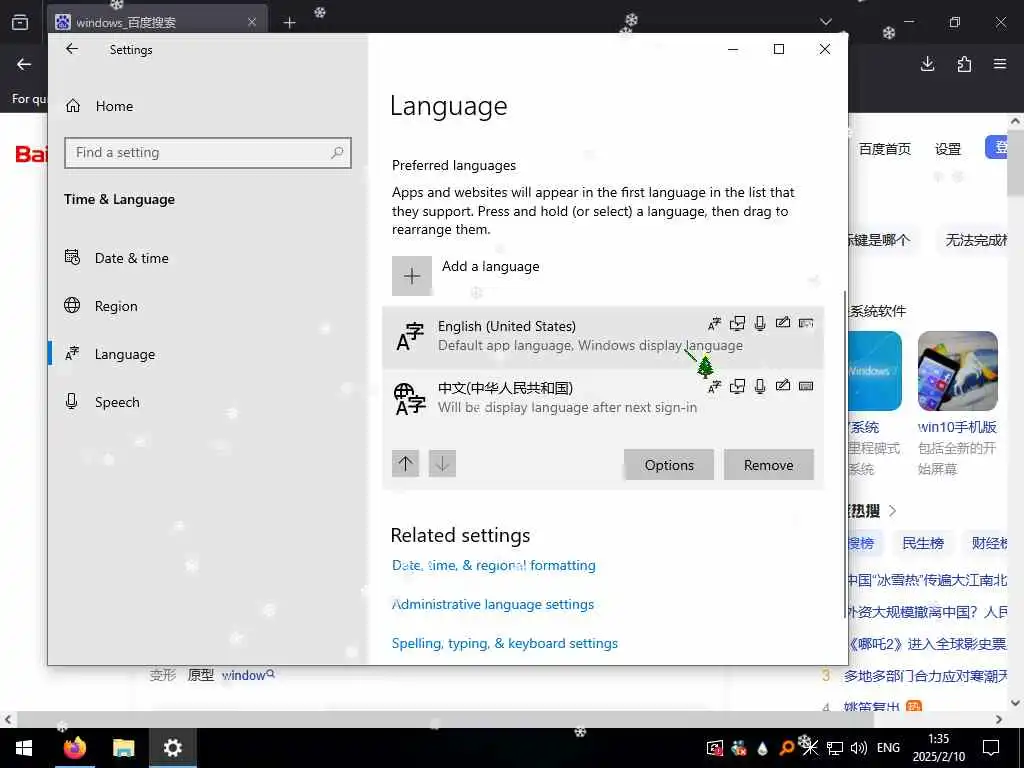Click speech recognition microphone icon on English row

760,323
